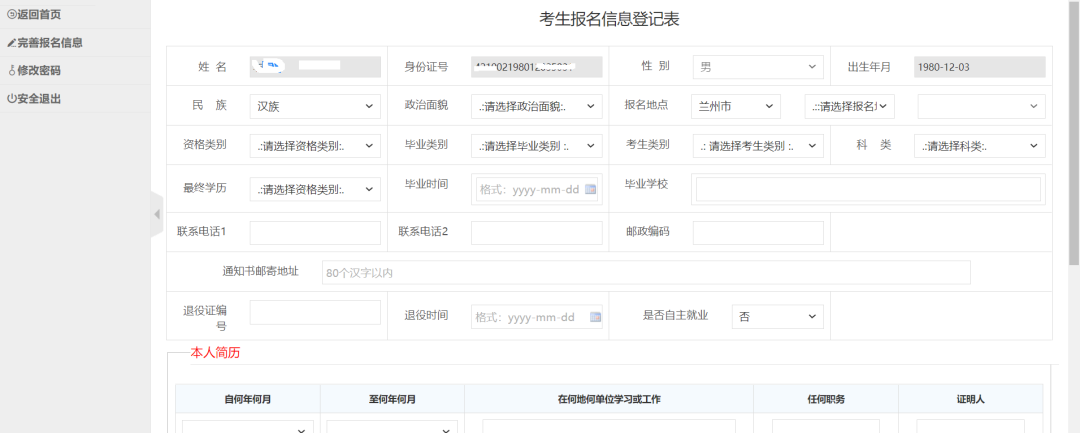Viewport: 1080px width, 433px height.
Task: Expand the 民族 dropdown showing 汉族
Action: point(315,106)
